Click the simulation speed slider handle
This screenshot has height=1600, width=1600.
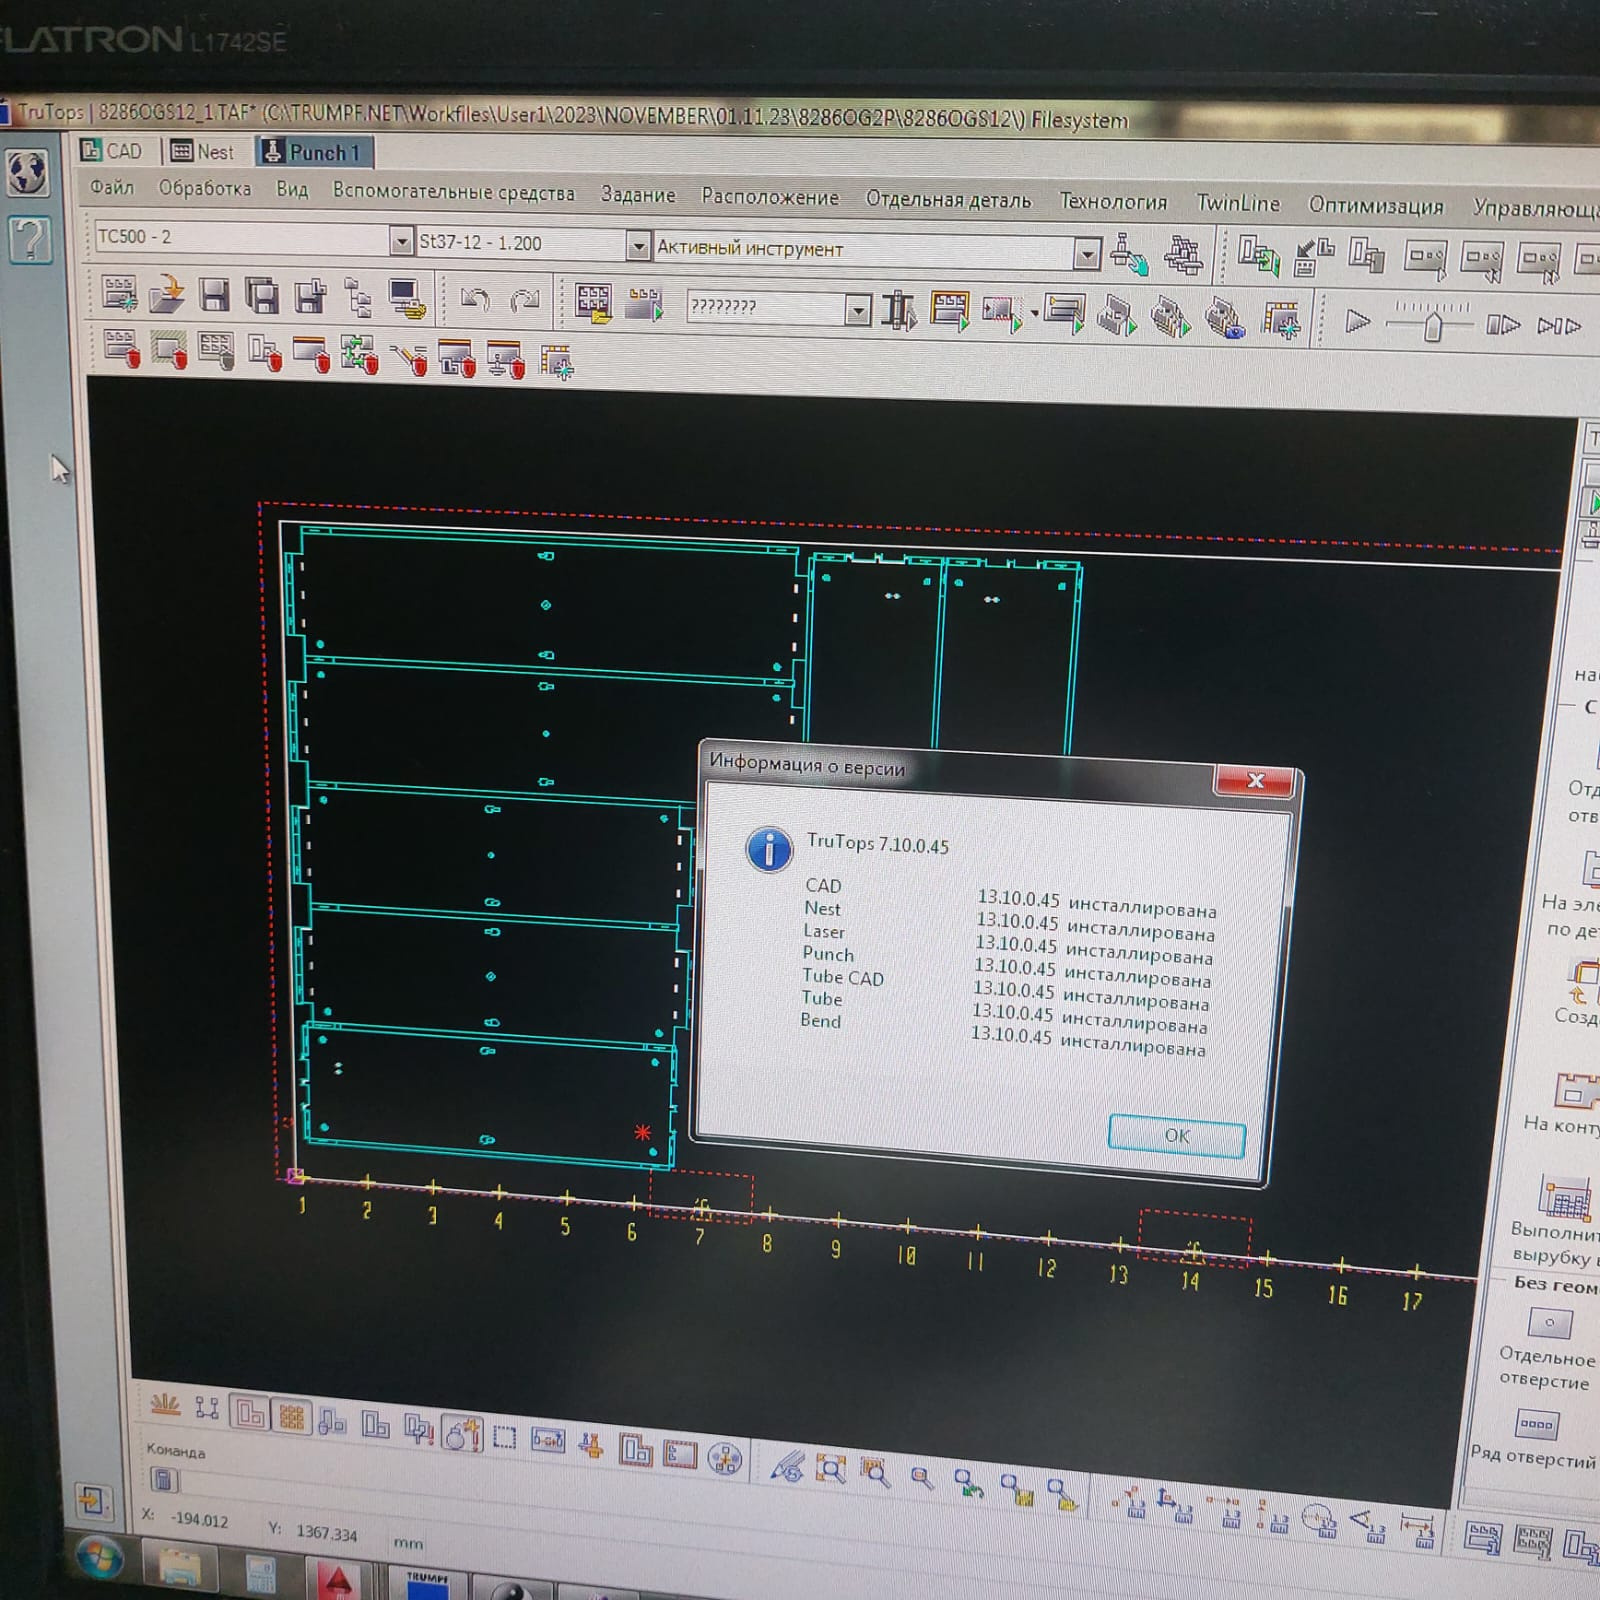(1433, 326)
